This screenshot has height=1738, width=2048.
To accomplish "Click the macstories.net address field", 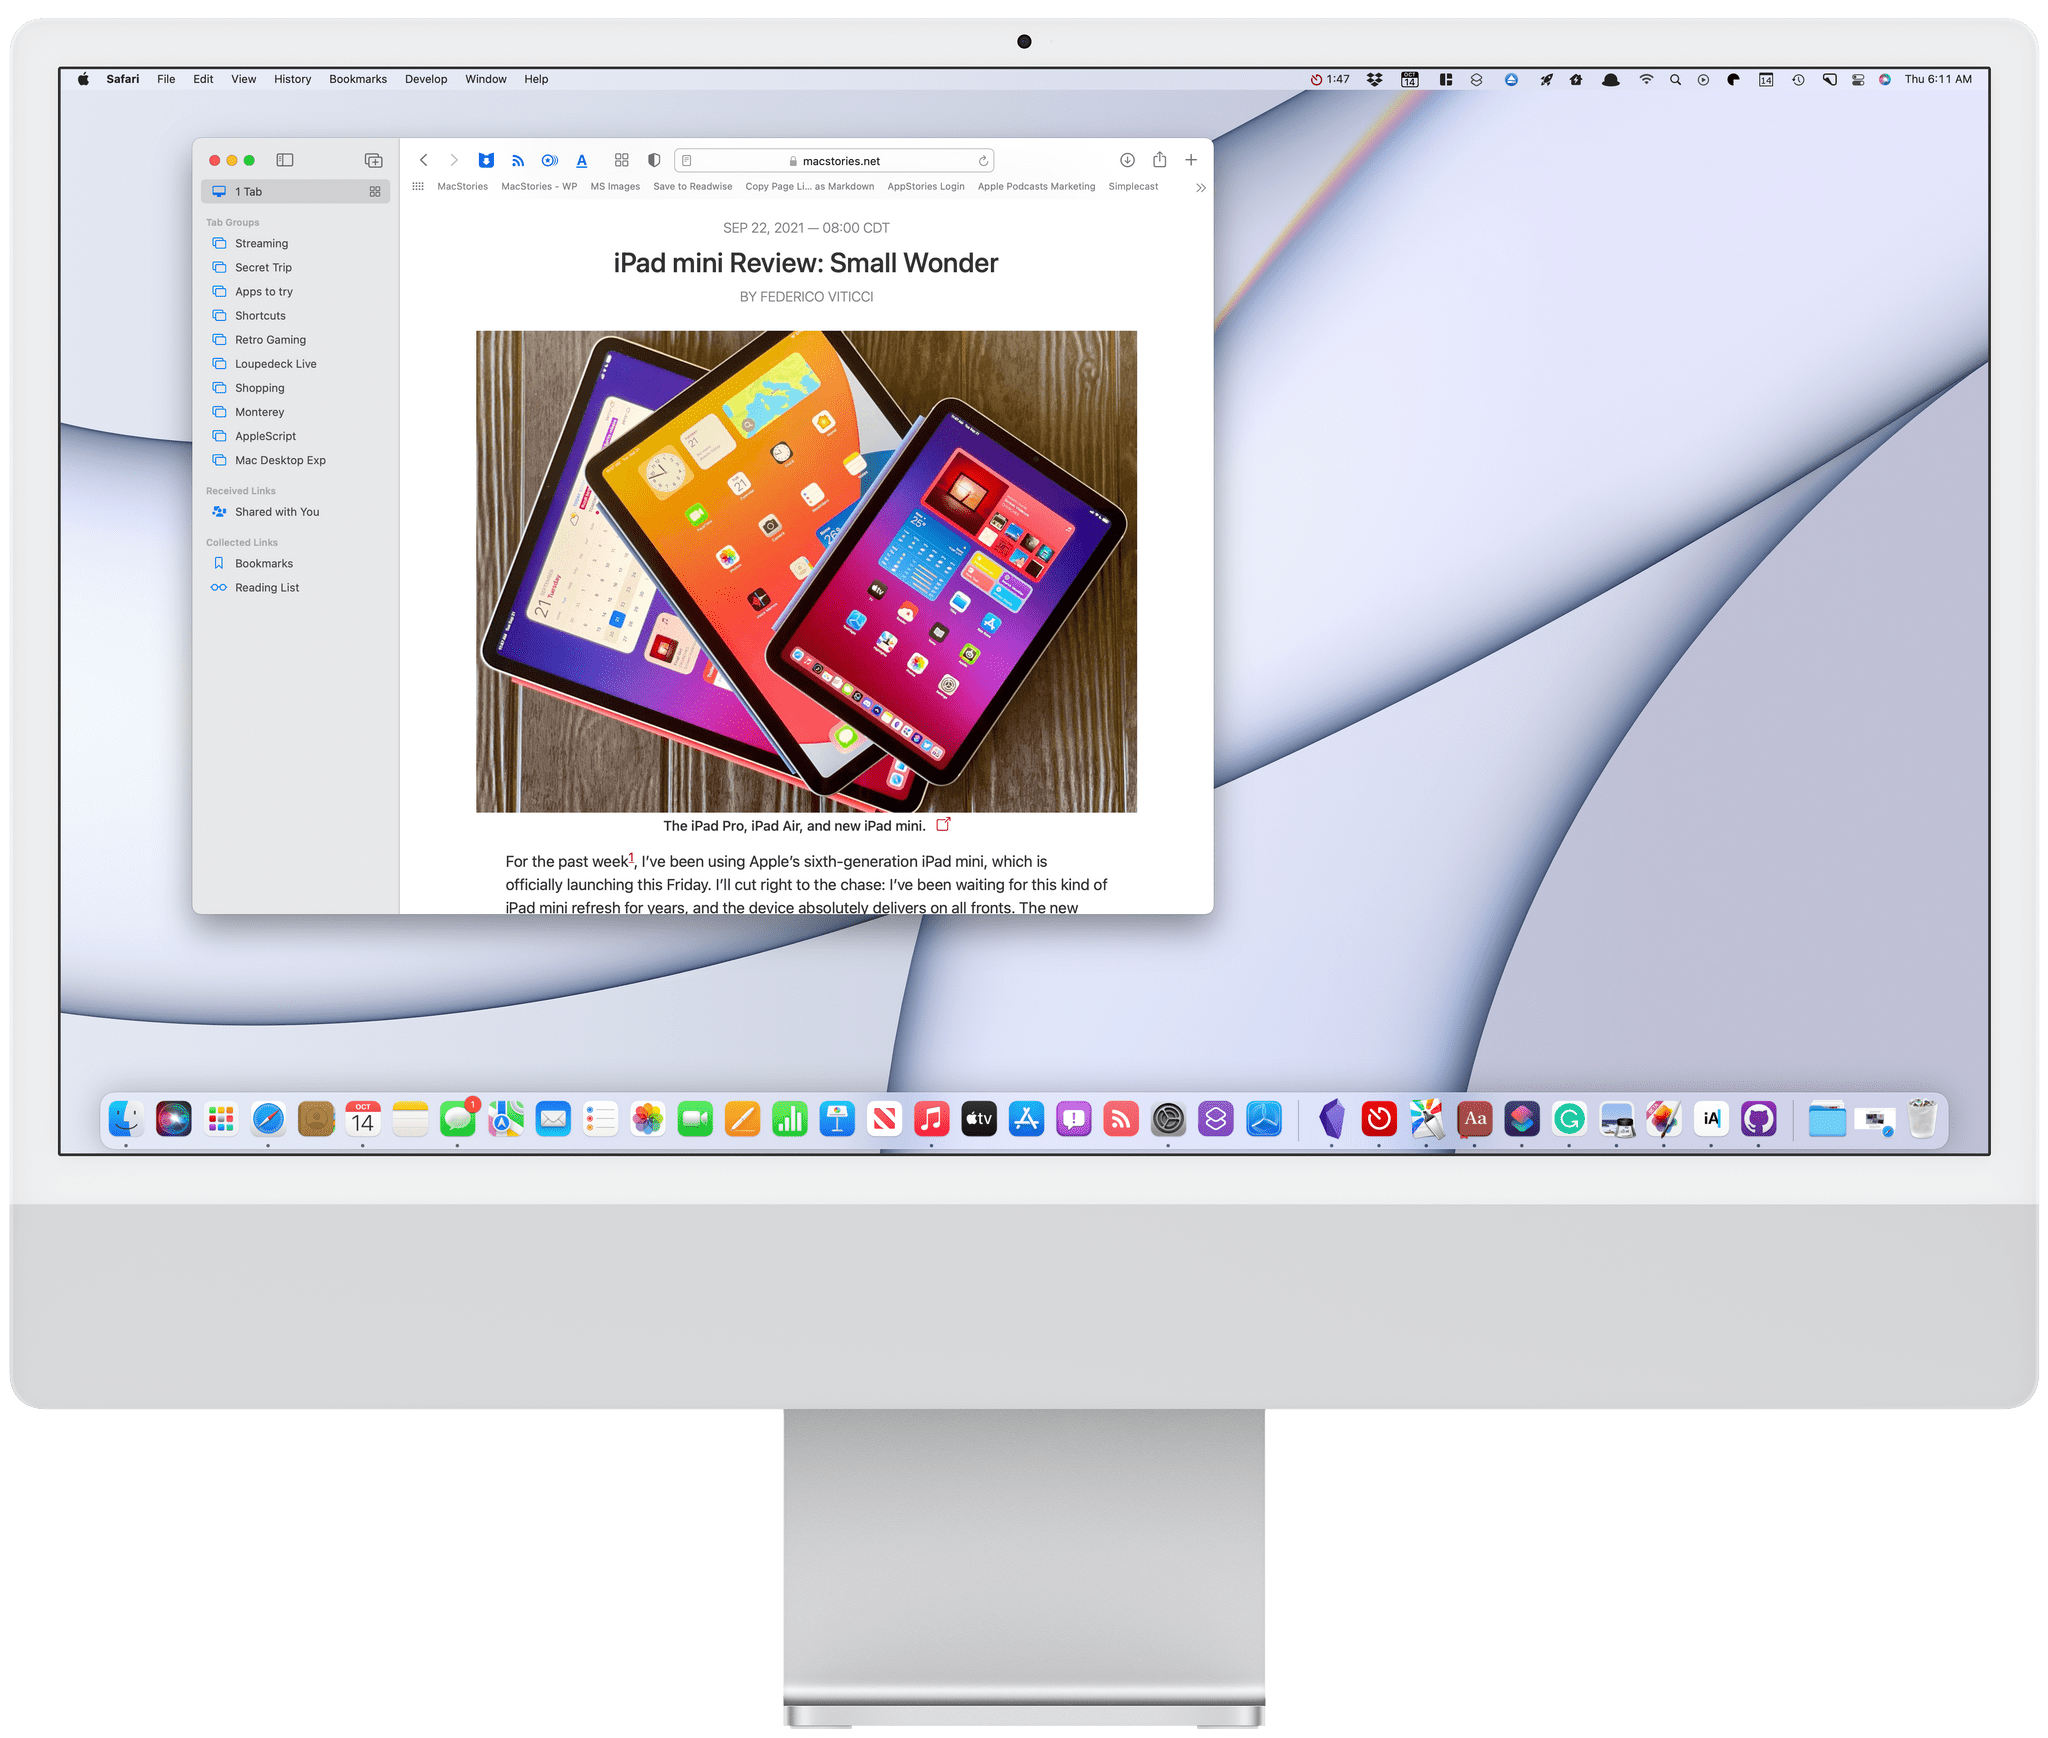I will (x=834, y=161).
